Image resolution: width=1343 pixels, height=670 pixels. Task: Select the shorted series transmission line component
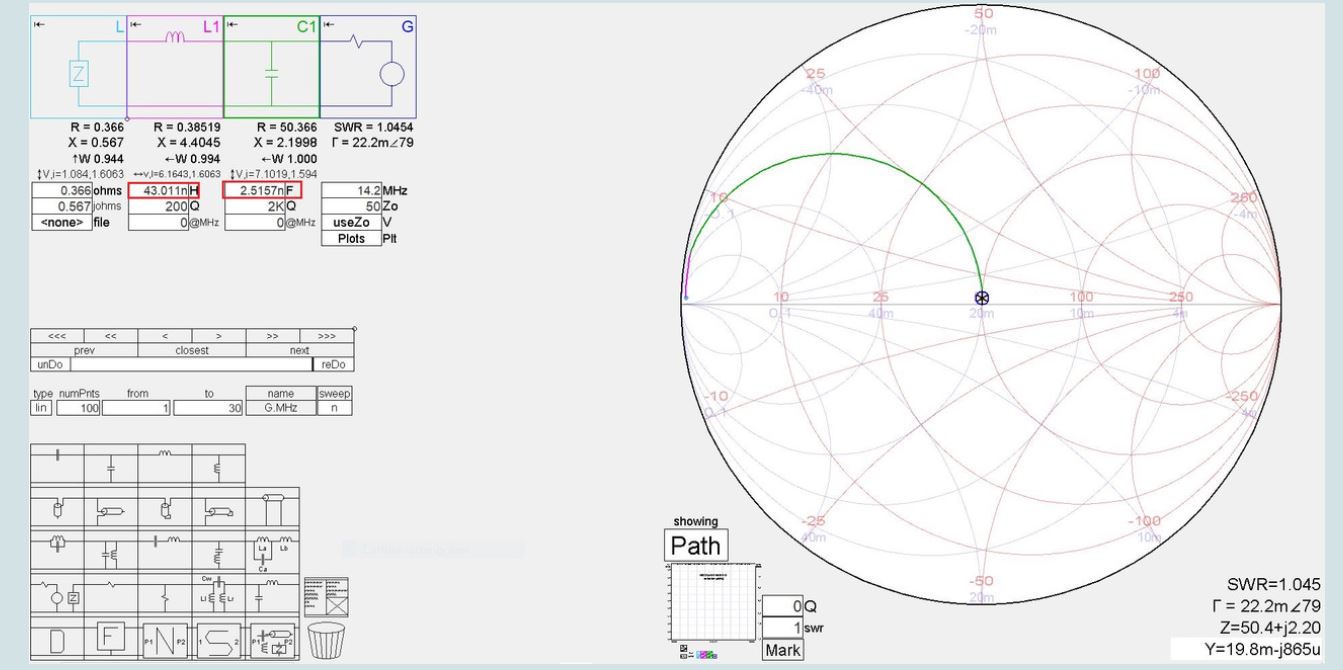coord(219,507)
